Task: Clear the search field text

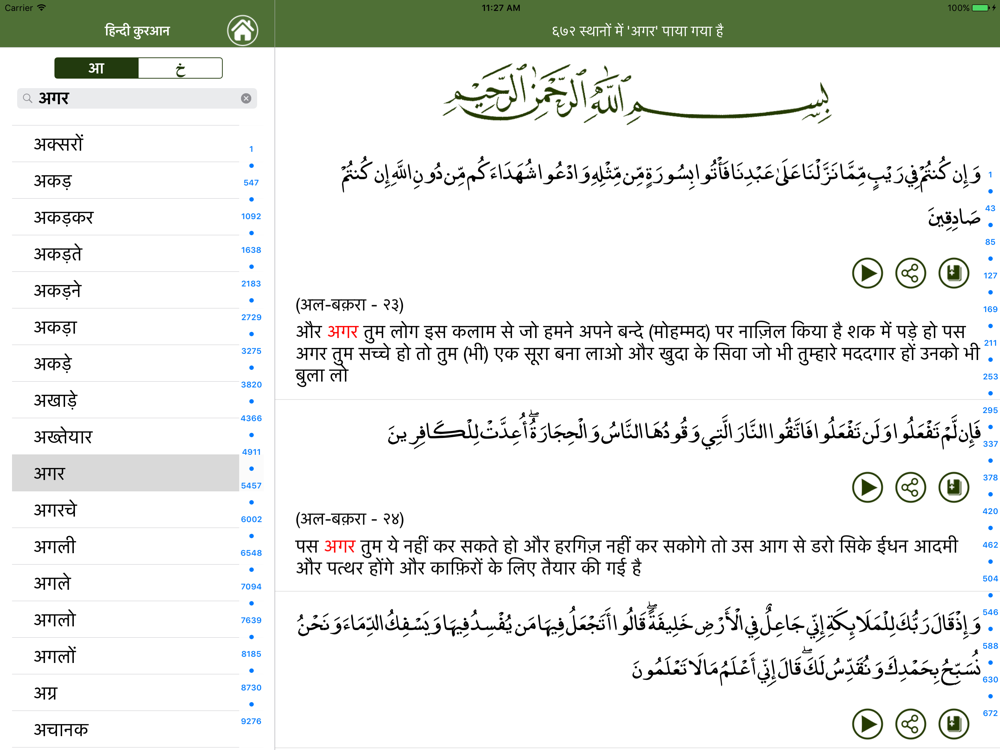Action: (x=246, y=98)
